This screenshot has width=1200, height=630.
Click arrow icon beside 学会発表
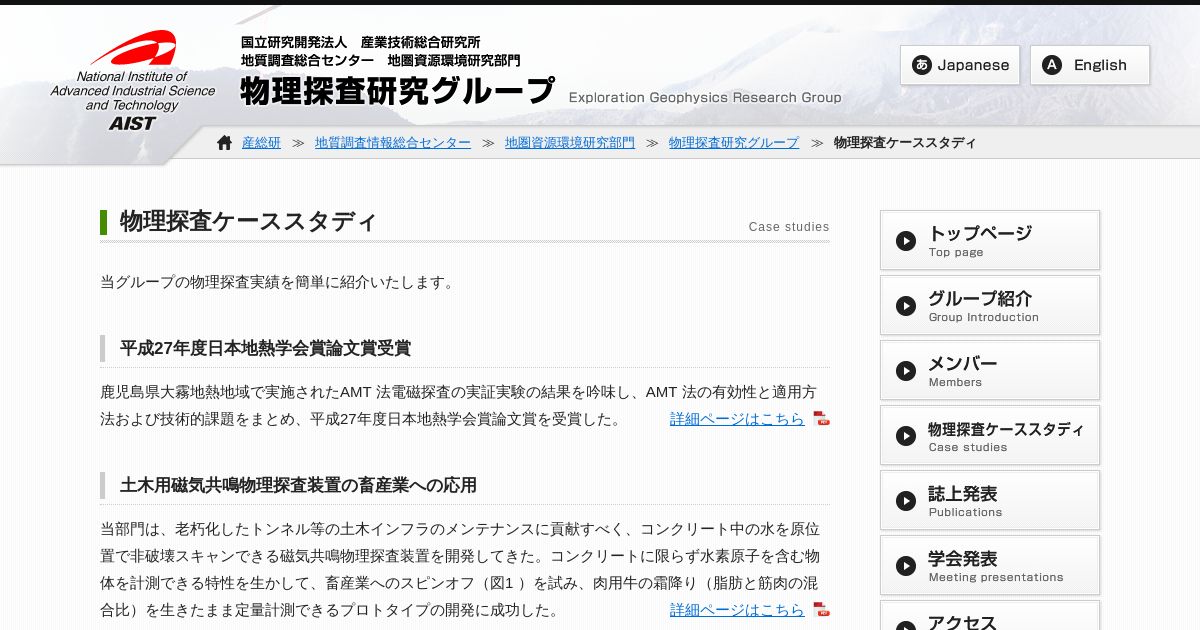point(906,566)
